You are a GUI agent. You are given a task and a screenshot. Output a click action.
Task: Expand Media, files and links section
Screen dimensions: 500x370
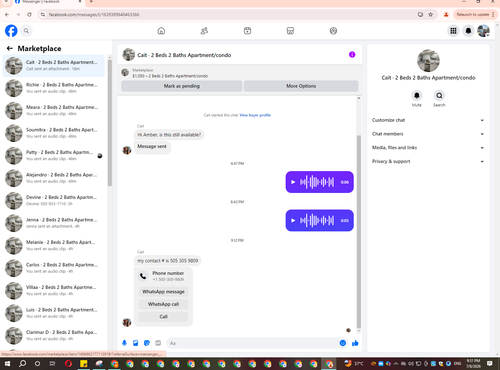pyautogui.click(x=428, y=148)
